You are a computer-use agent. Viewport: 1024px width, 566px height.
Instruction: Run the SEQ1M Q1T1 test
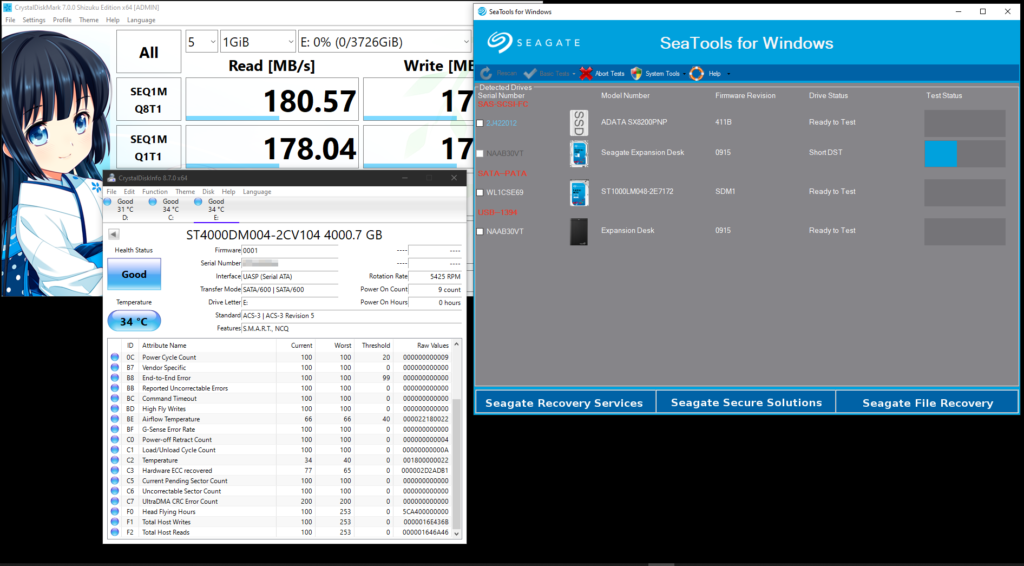149,148
